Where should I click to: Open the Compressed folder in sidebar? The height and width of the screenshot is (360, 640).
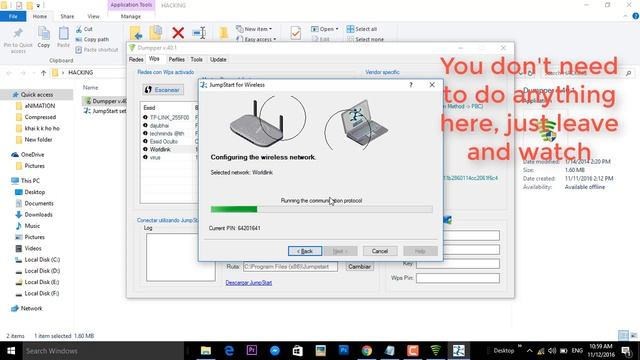click(x=40, y=117)
